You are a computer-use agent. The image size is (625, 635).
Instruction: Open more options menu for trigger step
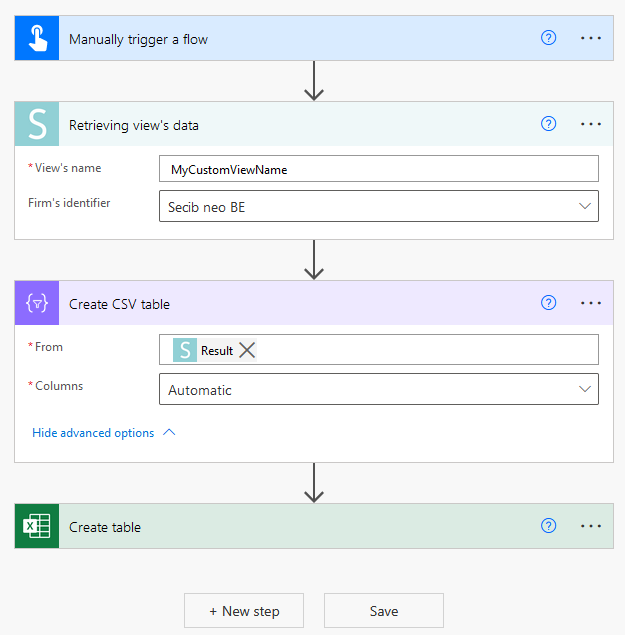(x=591, y=38)
